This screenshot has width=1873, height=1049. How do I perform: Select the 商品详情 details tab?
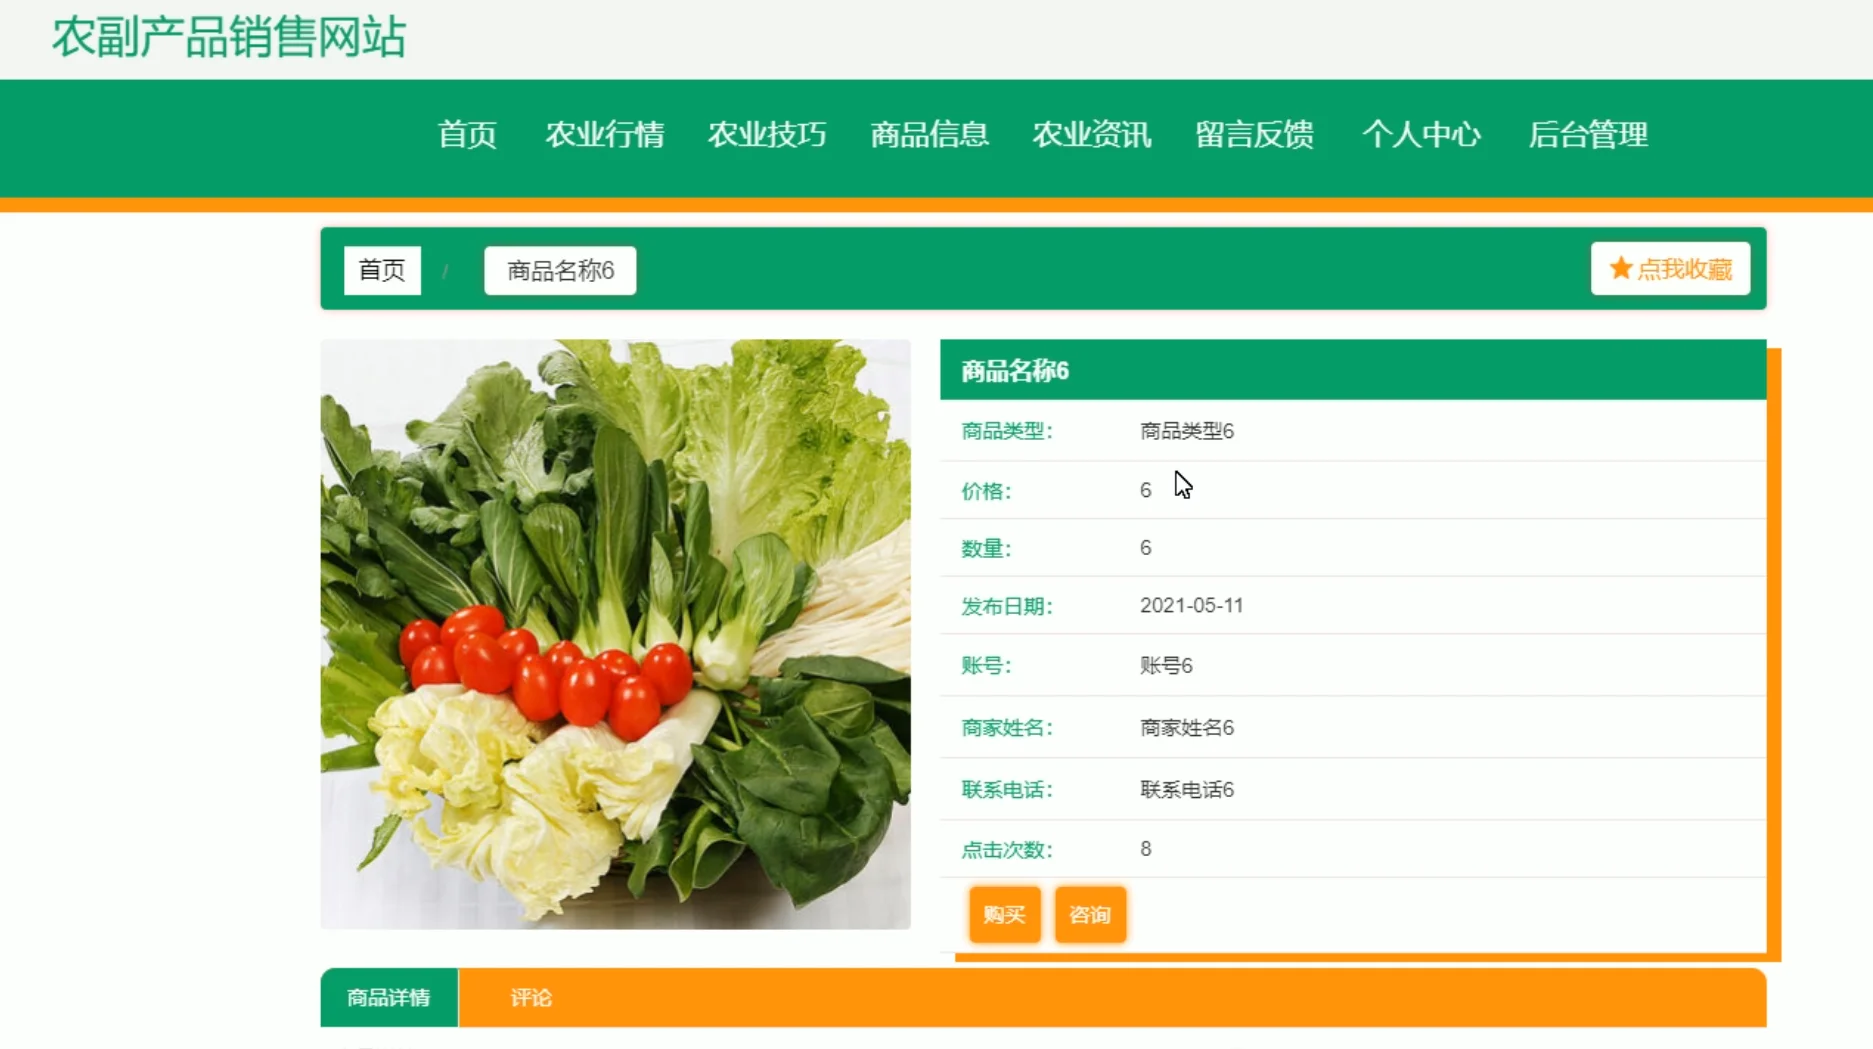pos(389,997)
